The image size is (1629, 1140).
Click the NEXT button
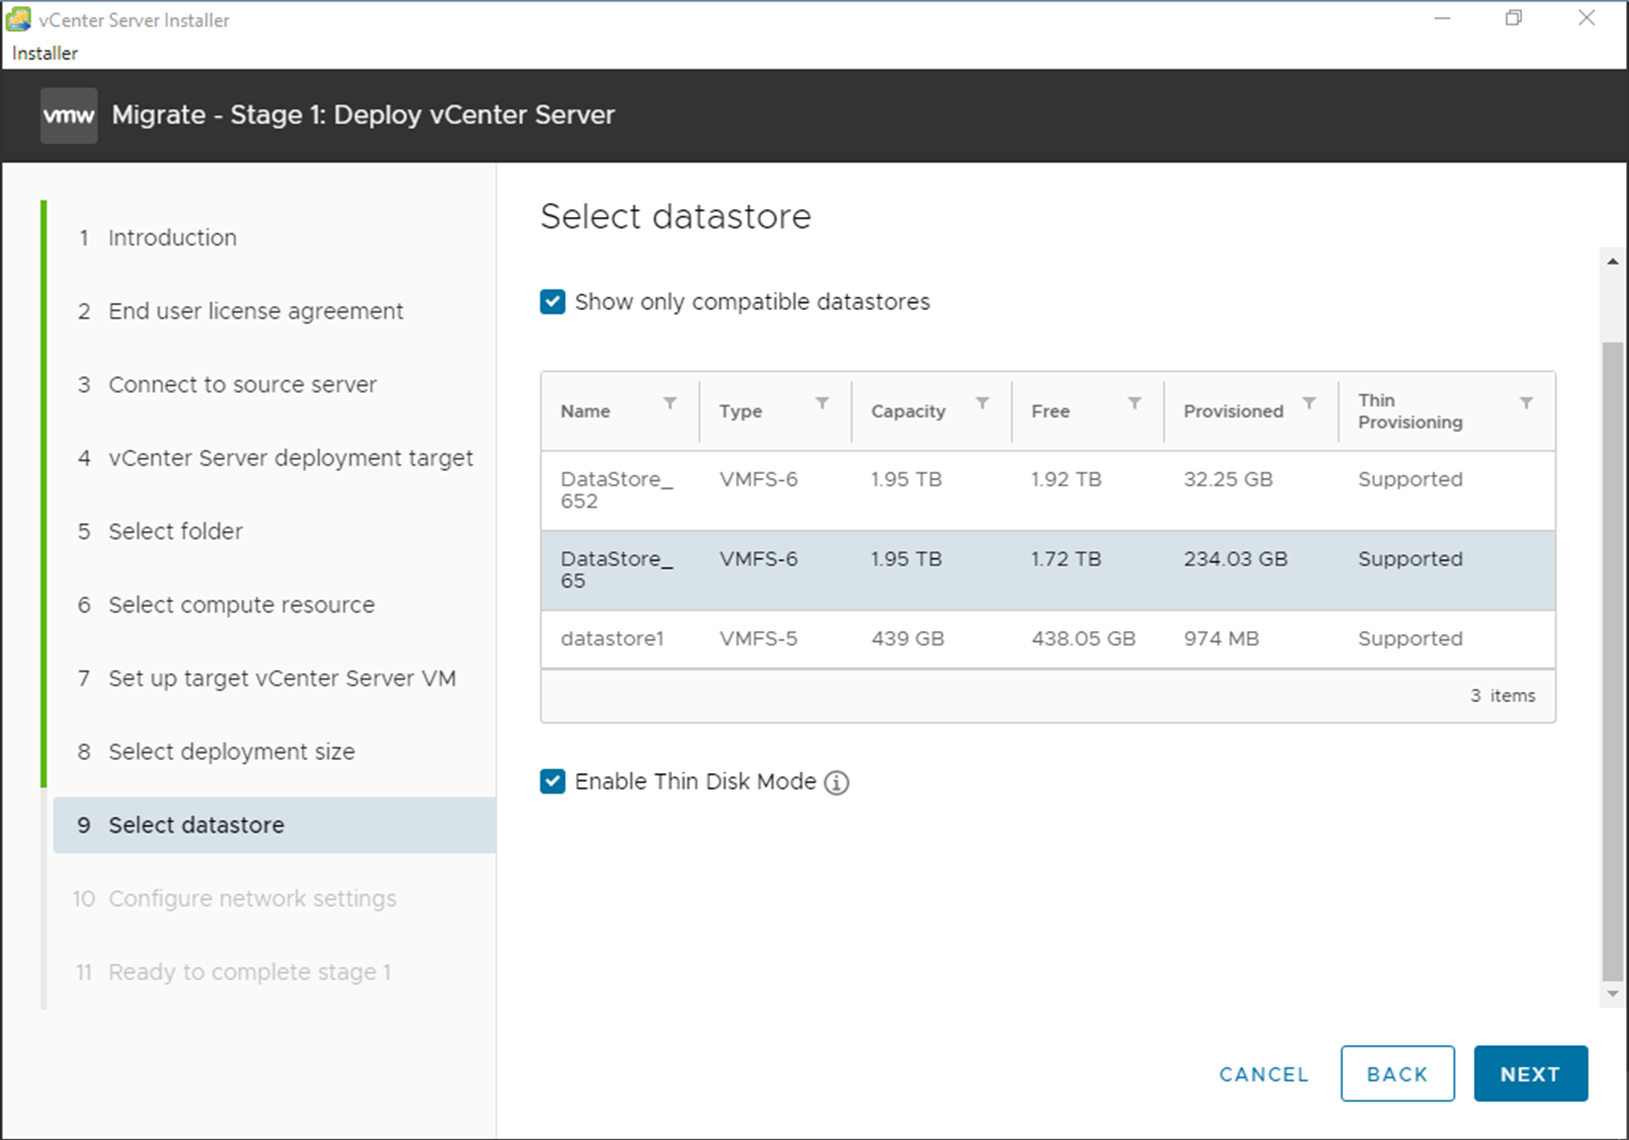[1530, 1074]
